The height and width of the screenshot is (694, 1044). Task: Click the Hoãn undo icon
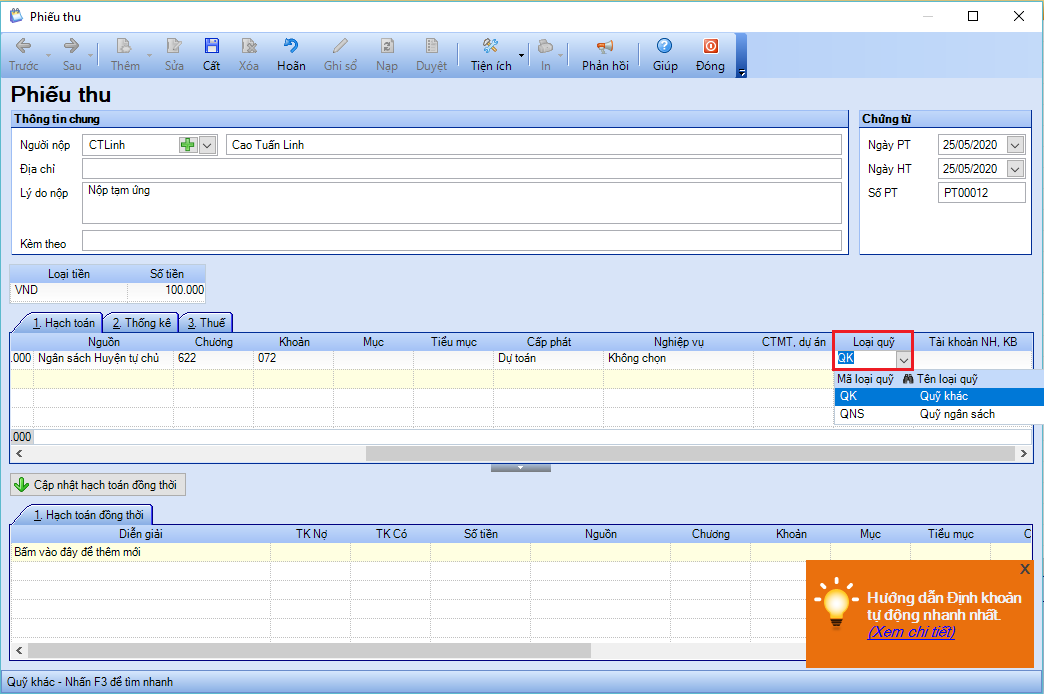[x=291, y=54]
